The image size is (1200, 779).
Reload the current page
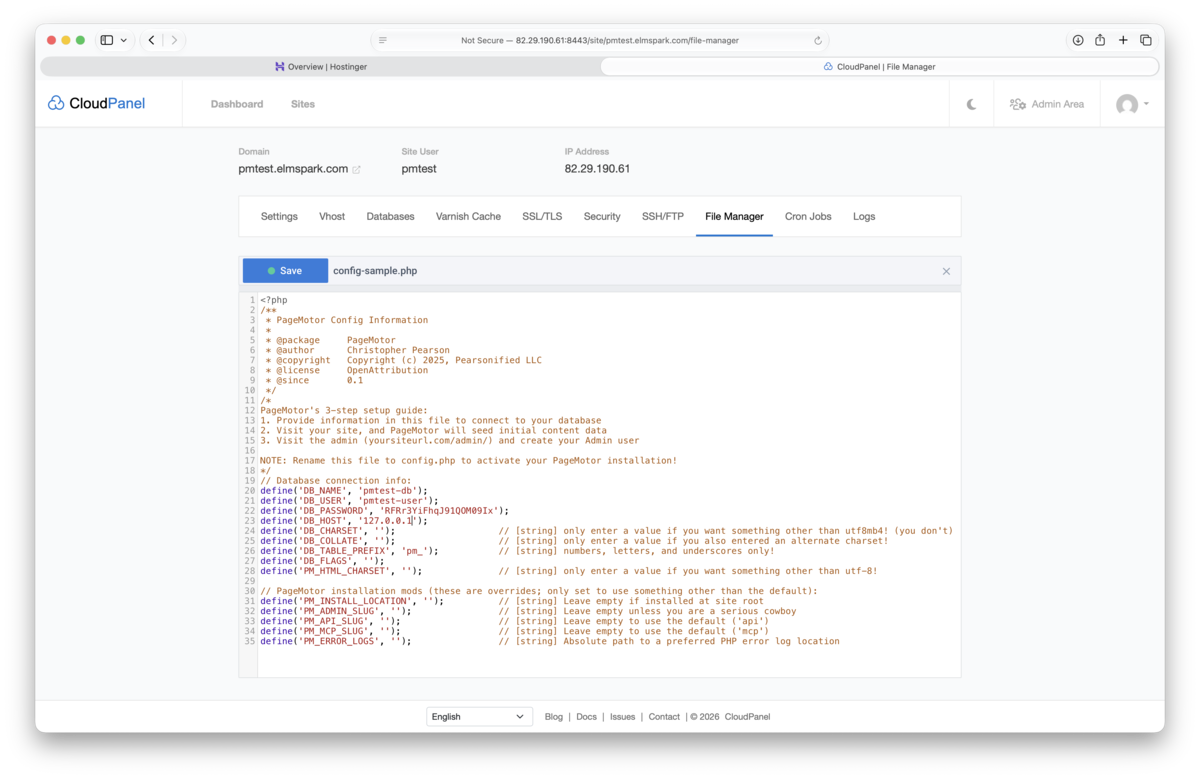click(818, 41)
